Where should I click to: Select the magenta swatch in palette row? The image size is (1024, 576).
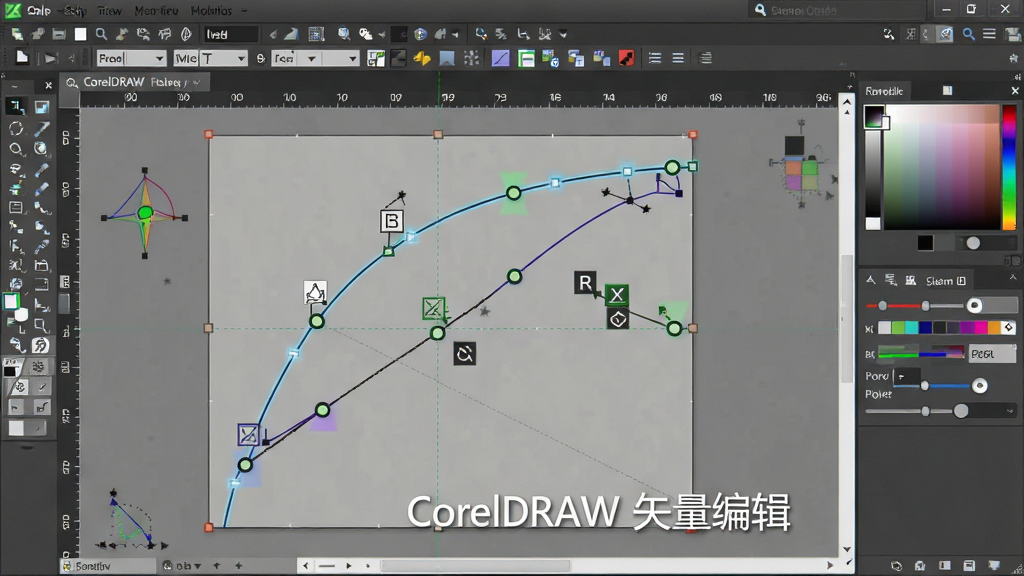980,327
